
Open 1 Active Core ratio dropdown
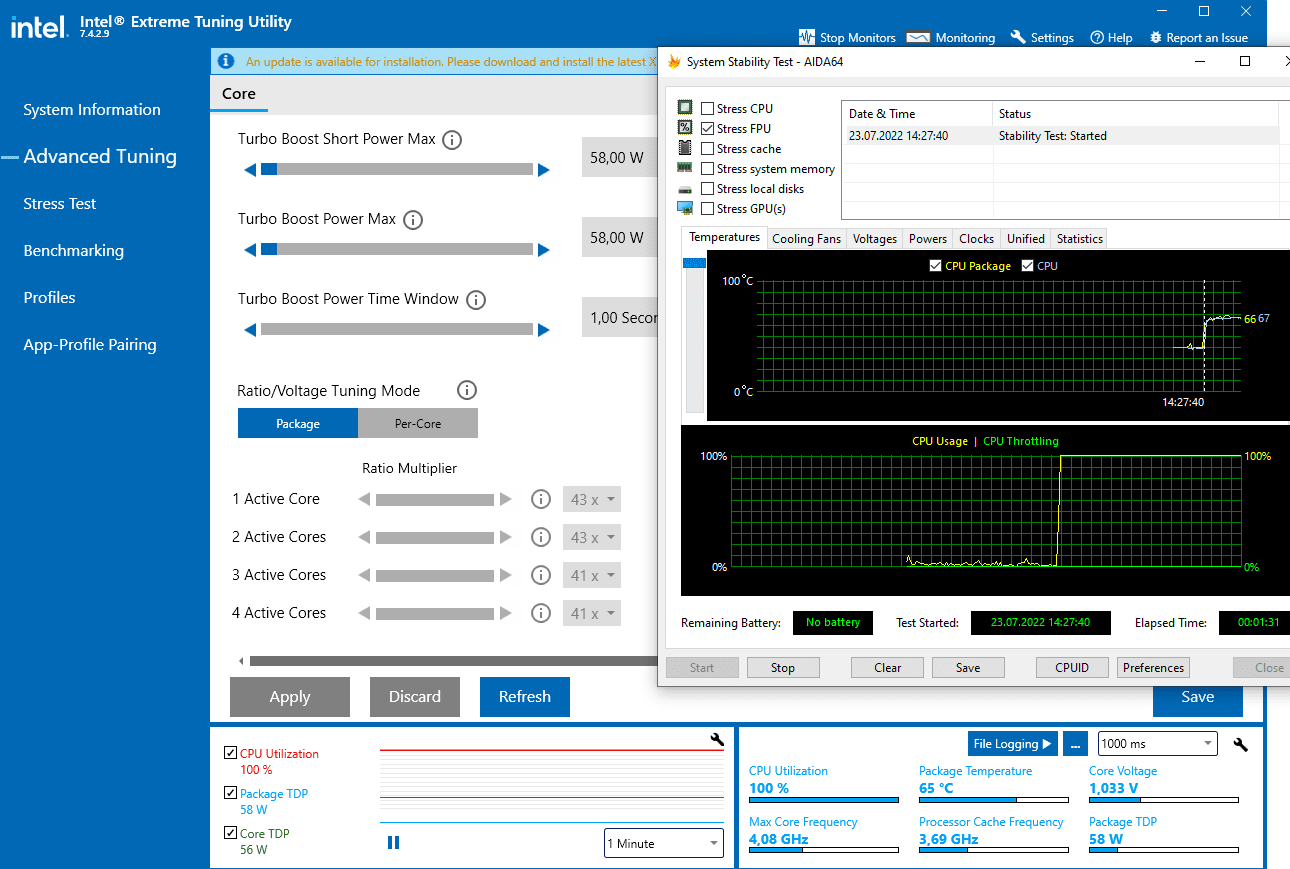pyautogui.click(x=592, y=499)
